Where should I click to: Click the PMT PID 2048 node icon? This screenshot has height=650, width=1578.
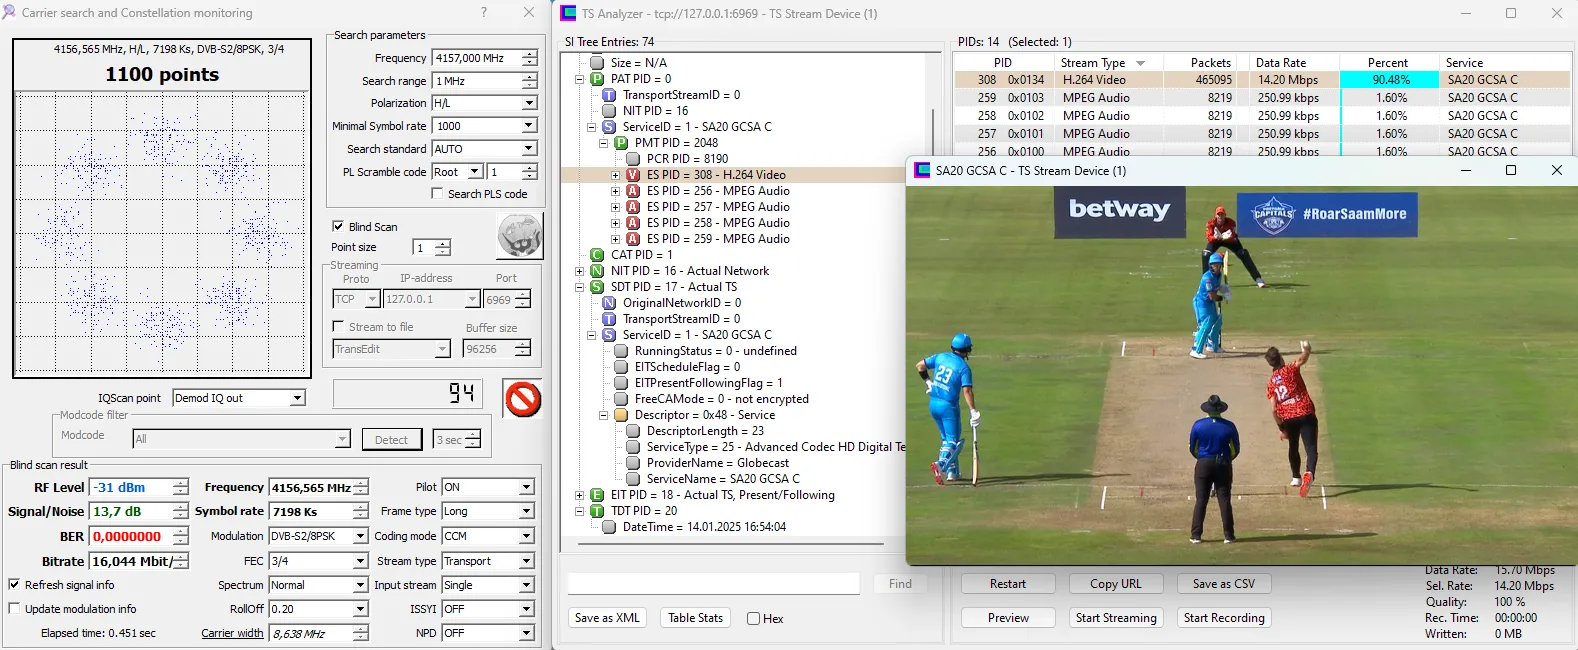click(620, 143)
